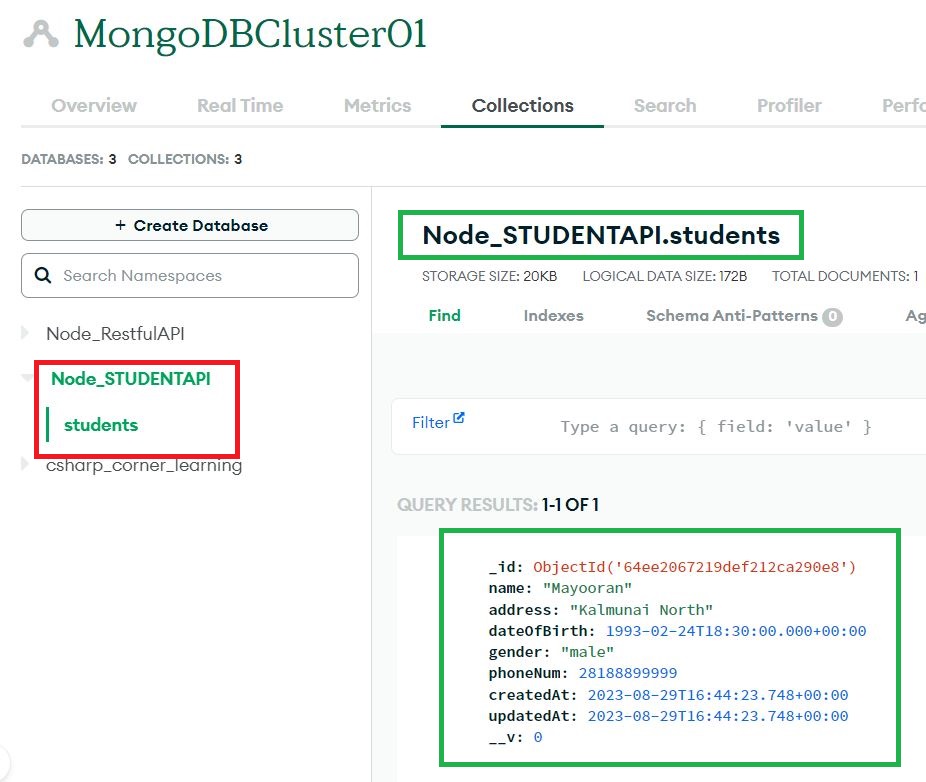Click the external link icon next to Filter
Screen dimensions: 926x782
[x=459, y=418]
